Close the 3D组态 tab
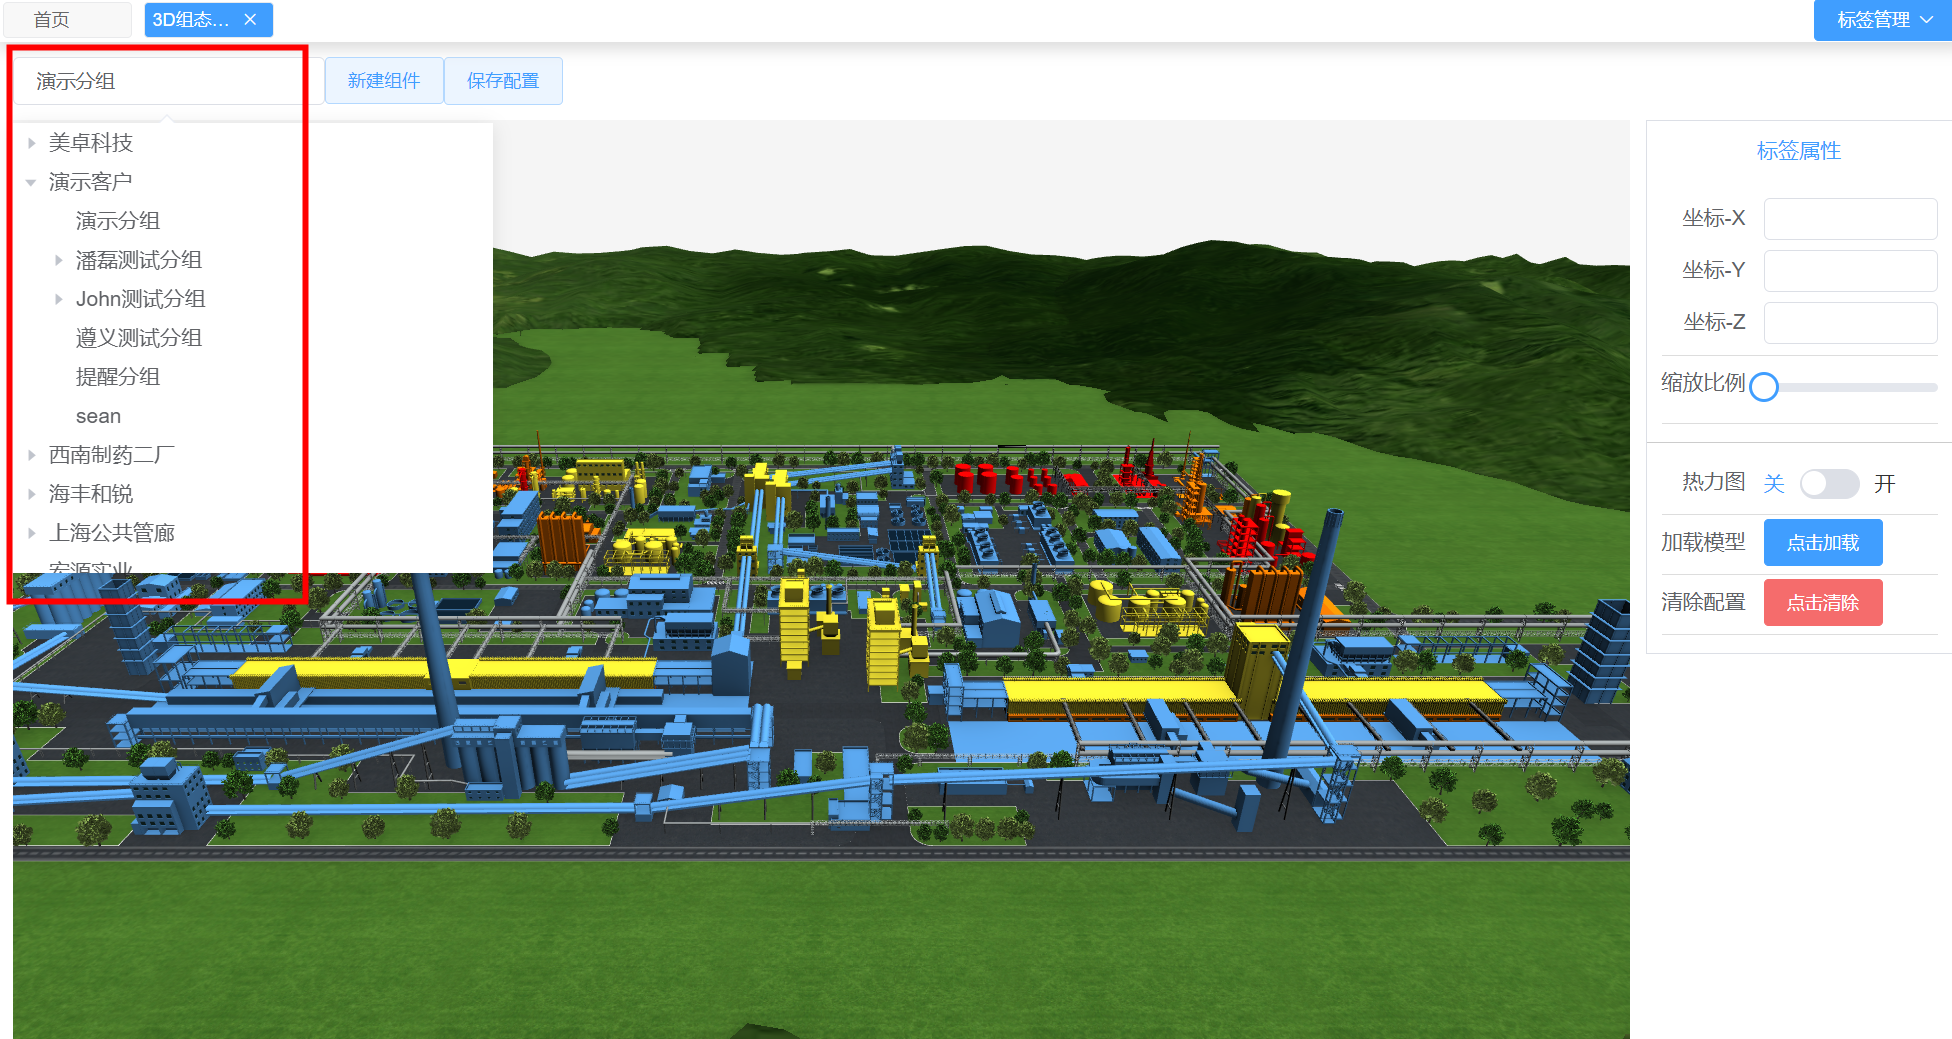The image size is (1952, 1039). (250, 20)
